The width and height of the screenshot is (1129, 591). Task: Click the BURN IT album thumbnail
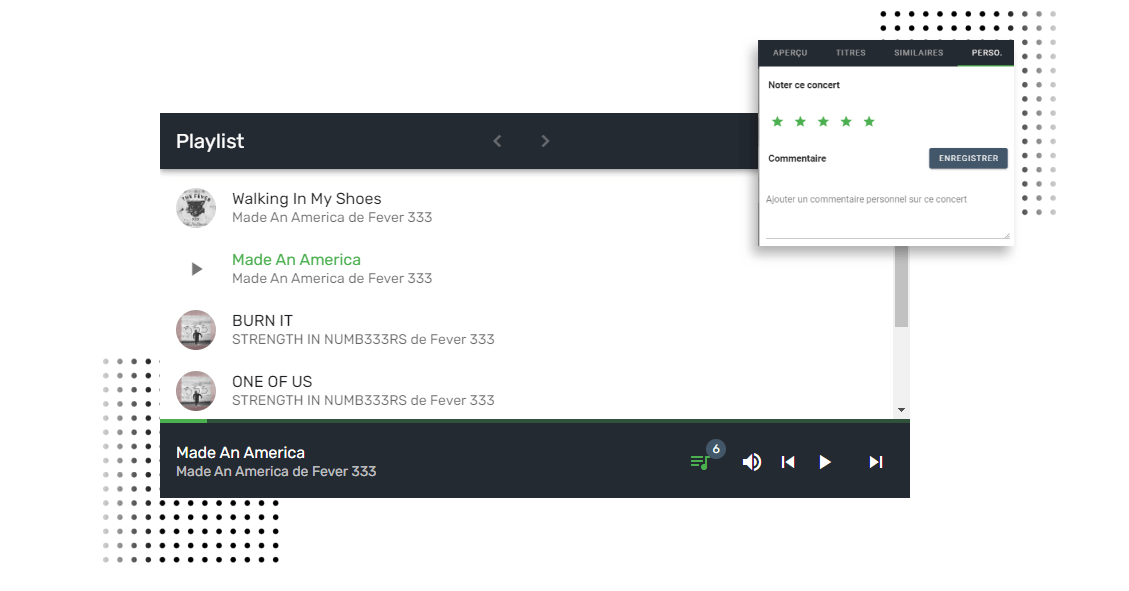[x=196, y=330]
